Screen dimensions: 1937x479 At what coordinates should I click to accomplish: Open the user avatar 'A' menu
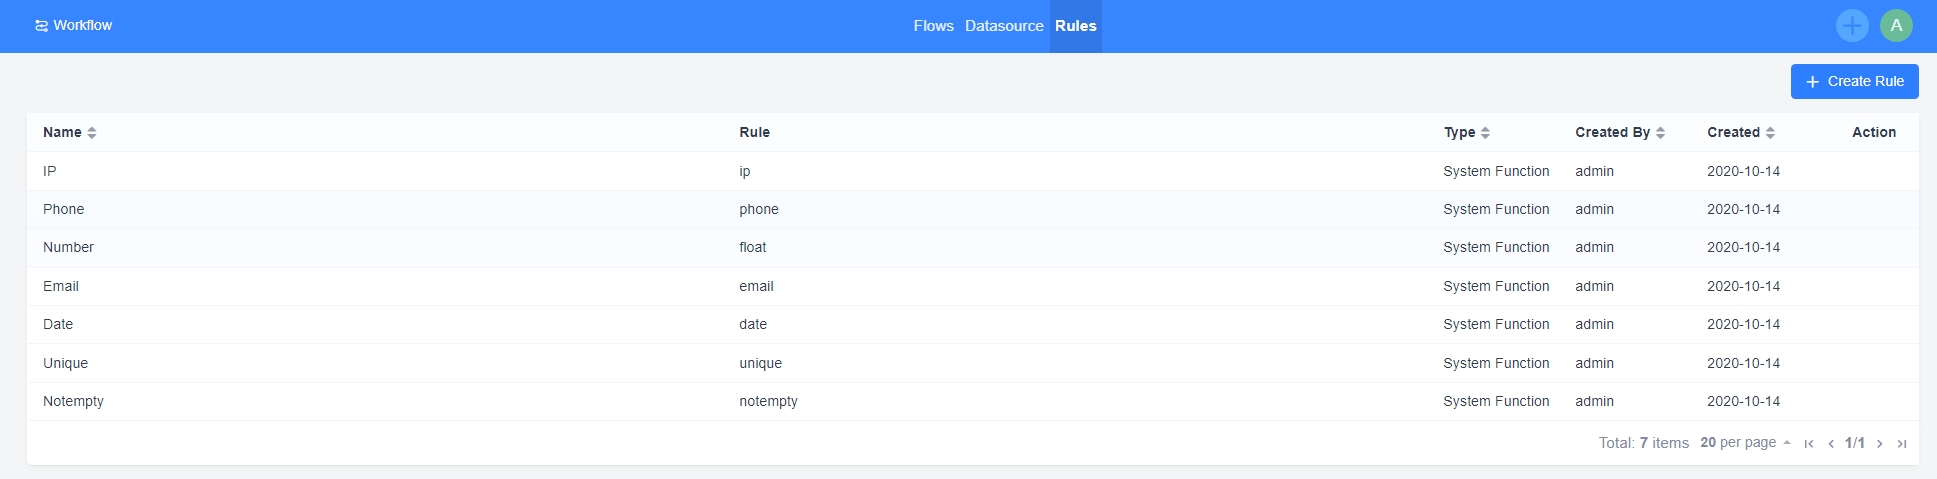click(1896, 26)
